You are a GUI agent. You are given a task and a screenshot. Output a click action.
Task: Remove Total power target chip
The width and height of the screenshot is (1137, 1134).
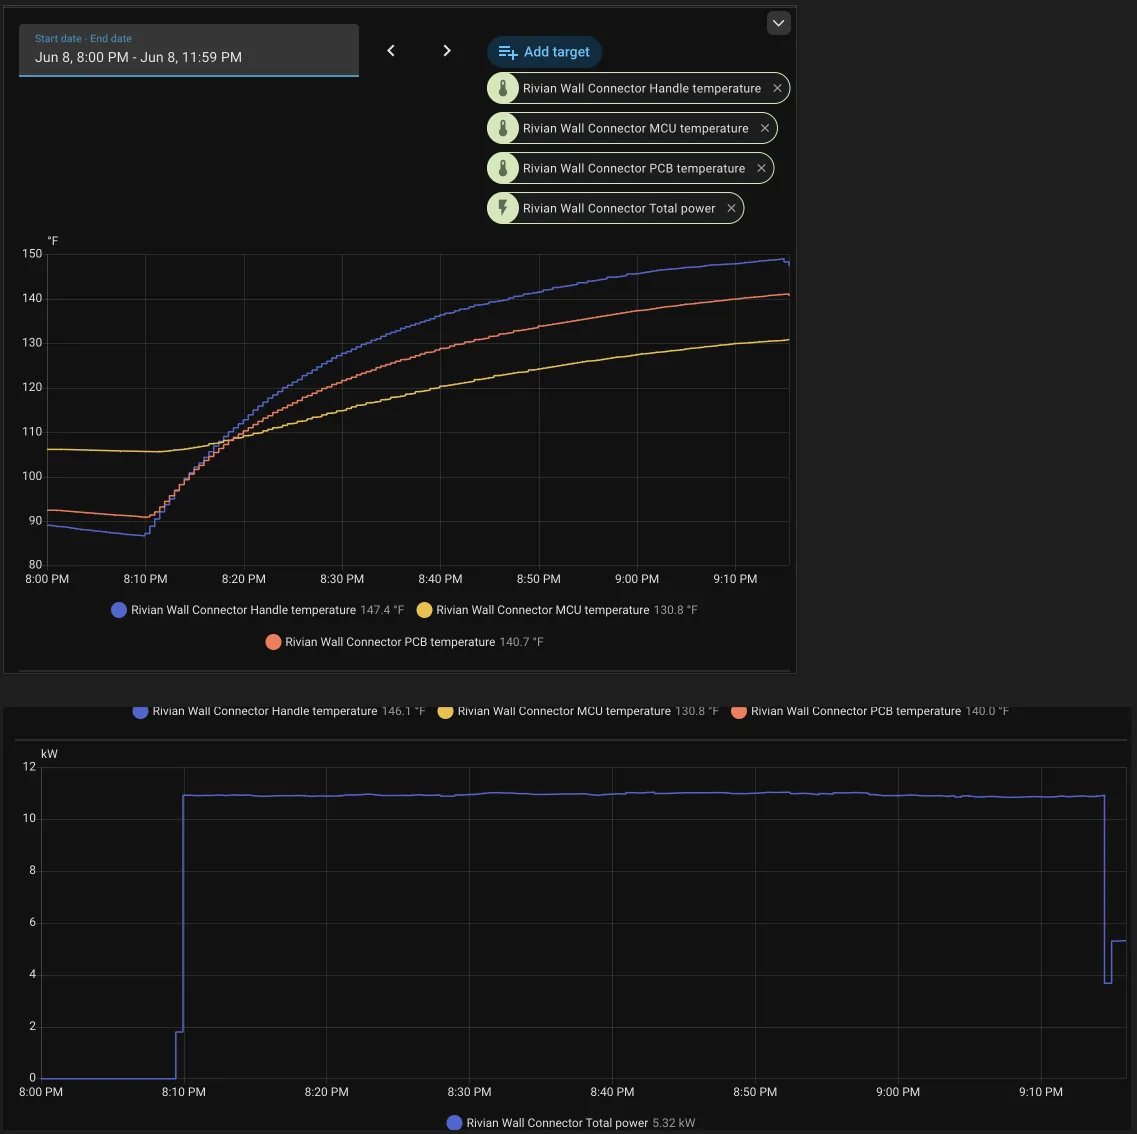click(731, 208)
